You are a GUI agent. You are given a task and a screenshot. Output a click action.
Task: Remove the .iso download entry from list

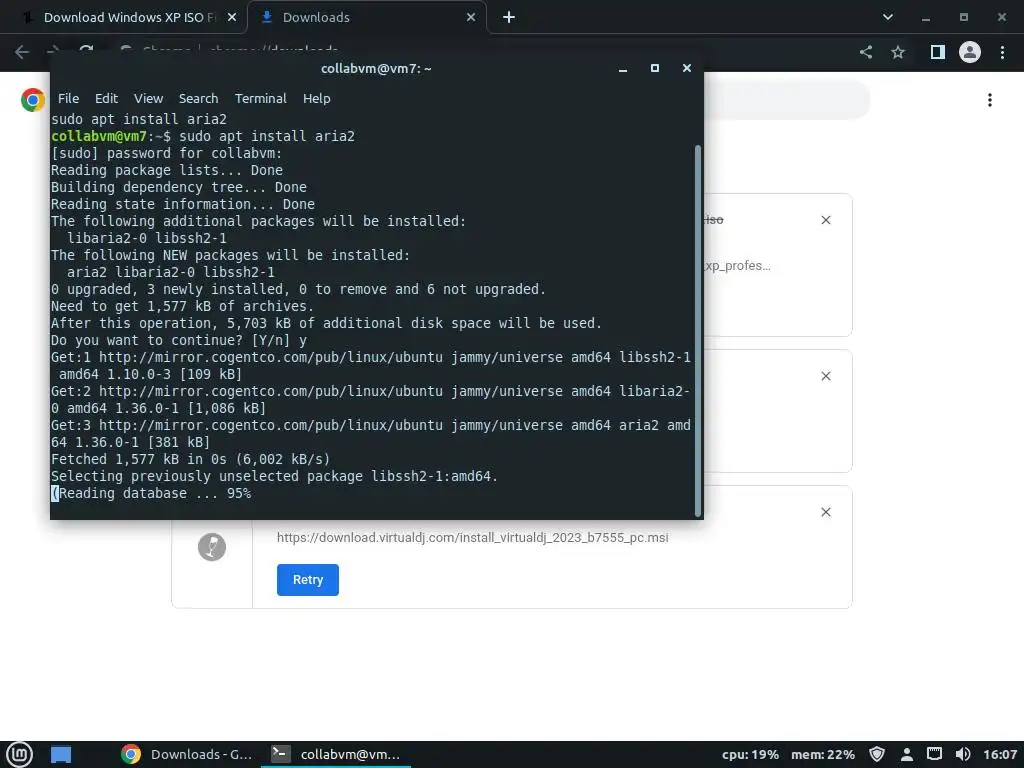click(x=825, y=220)
